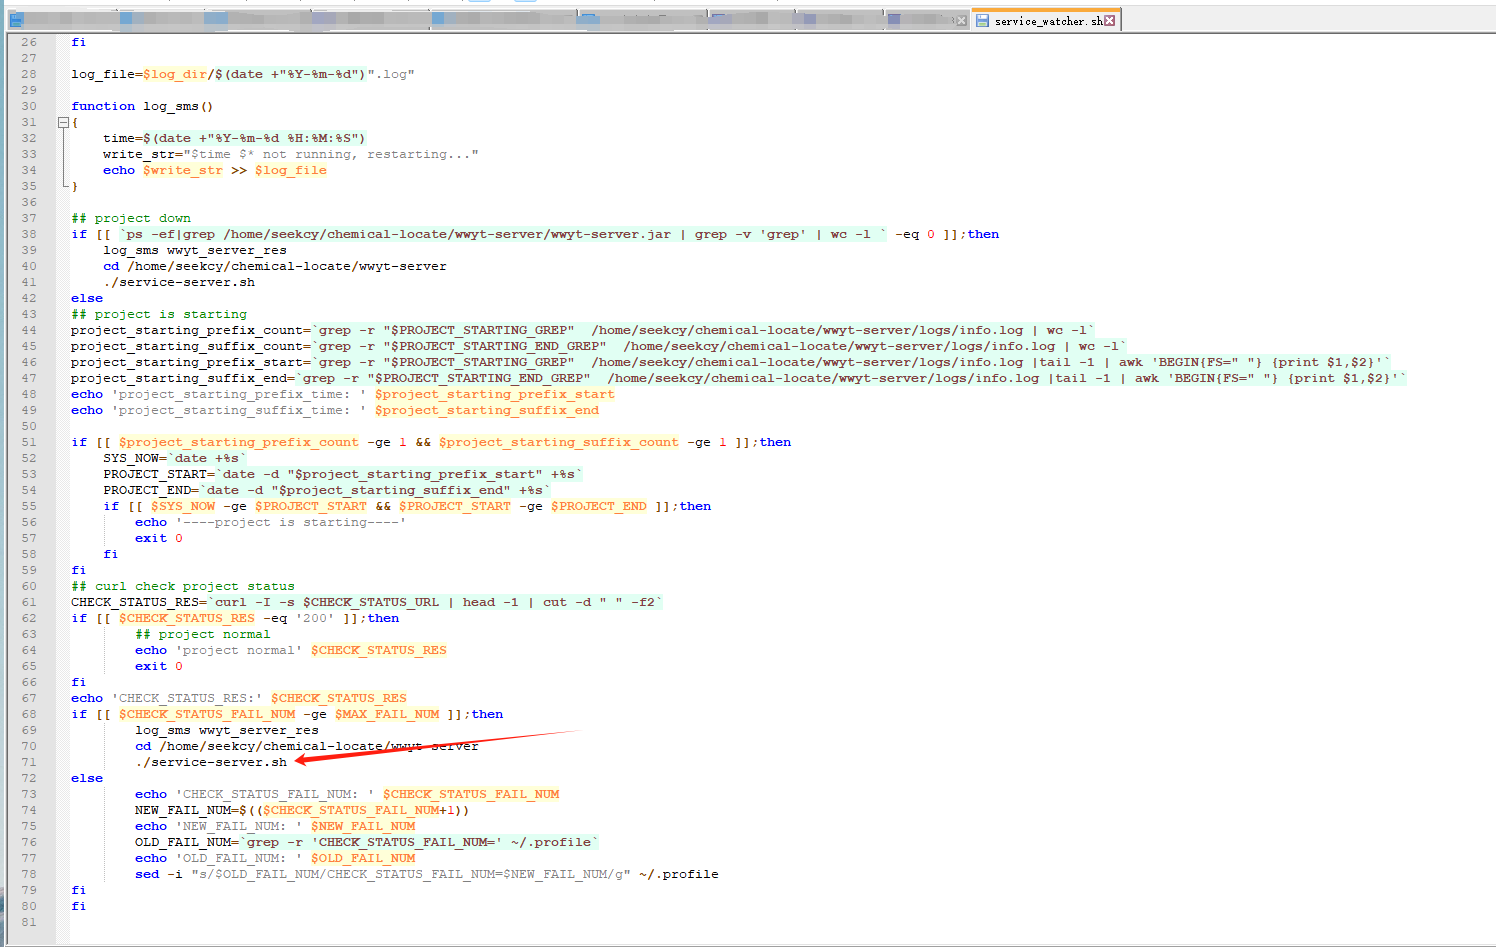1496x947 pixels.
Task: Click 'exit 0' on line 57
Action: pos(159,538)
